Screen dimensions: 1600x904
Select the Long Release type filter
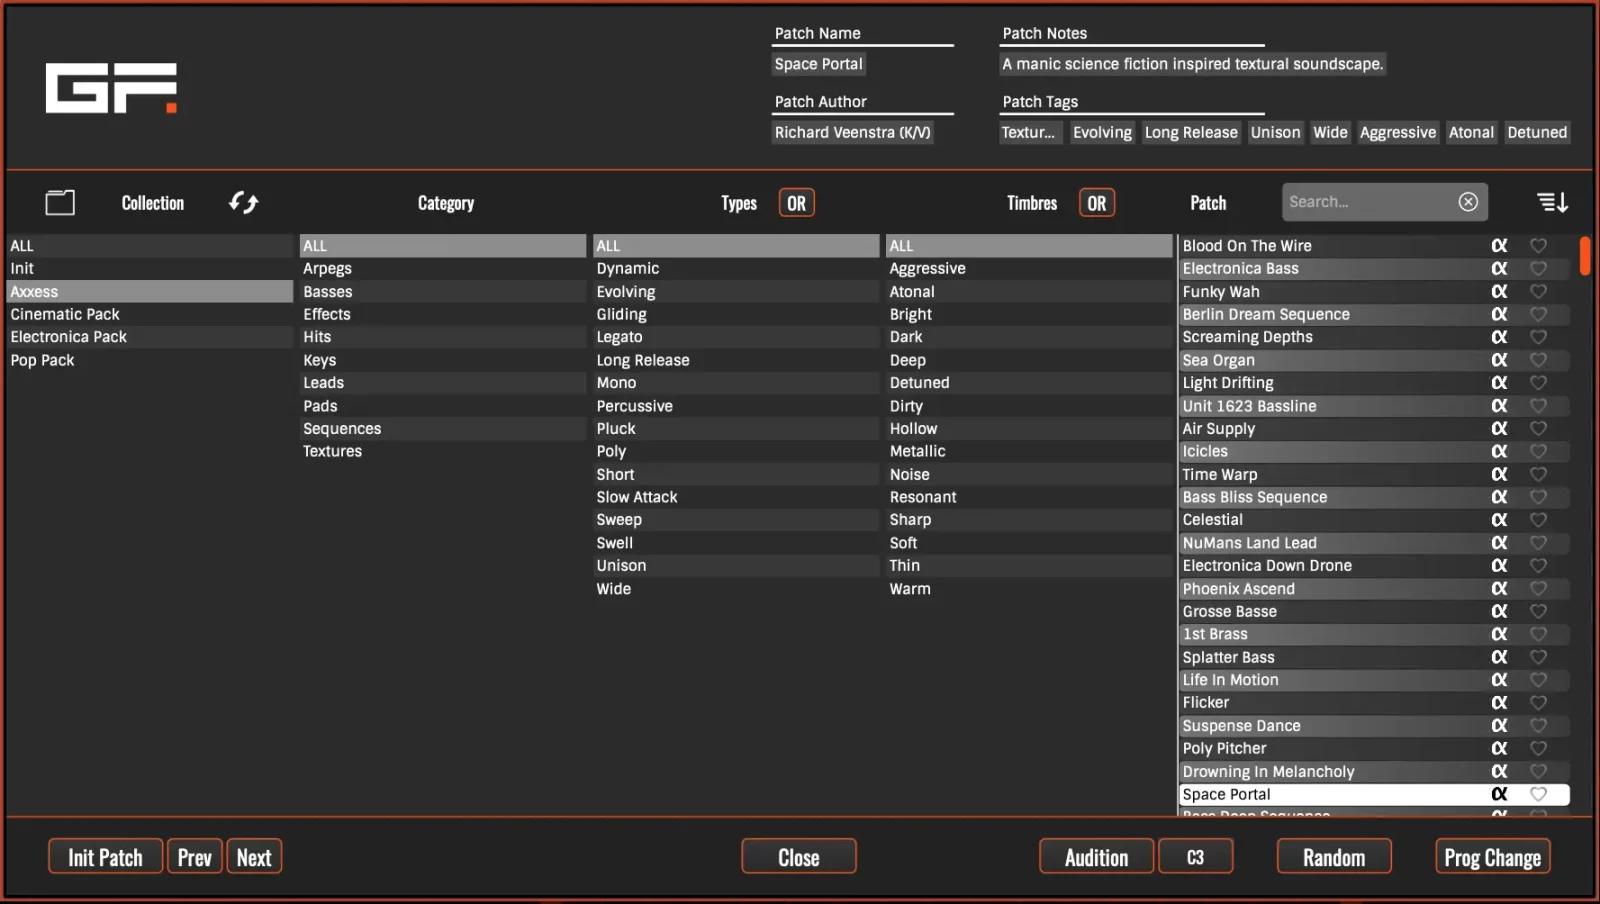(643, 359)
